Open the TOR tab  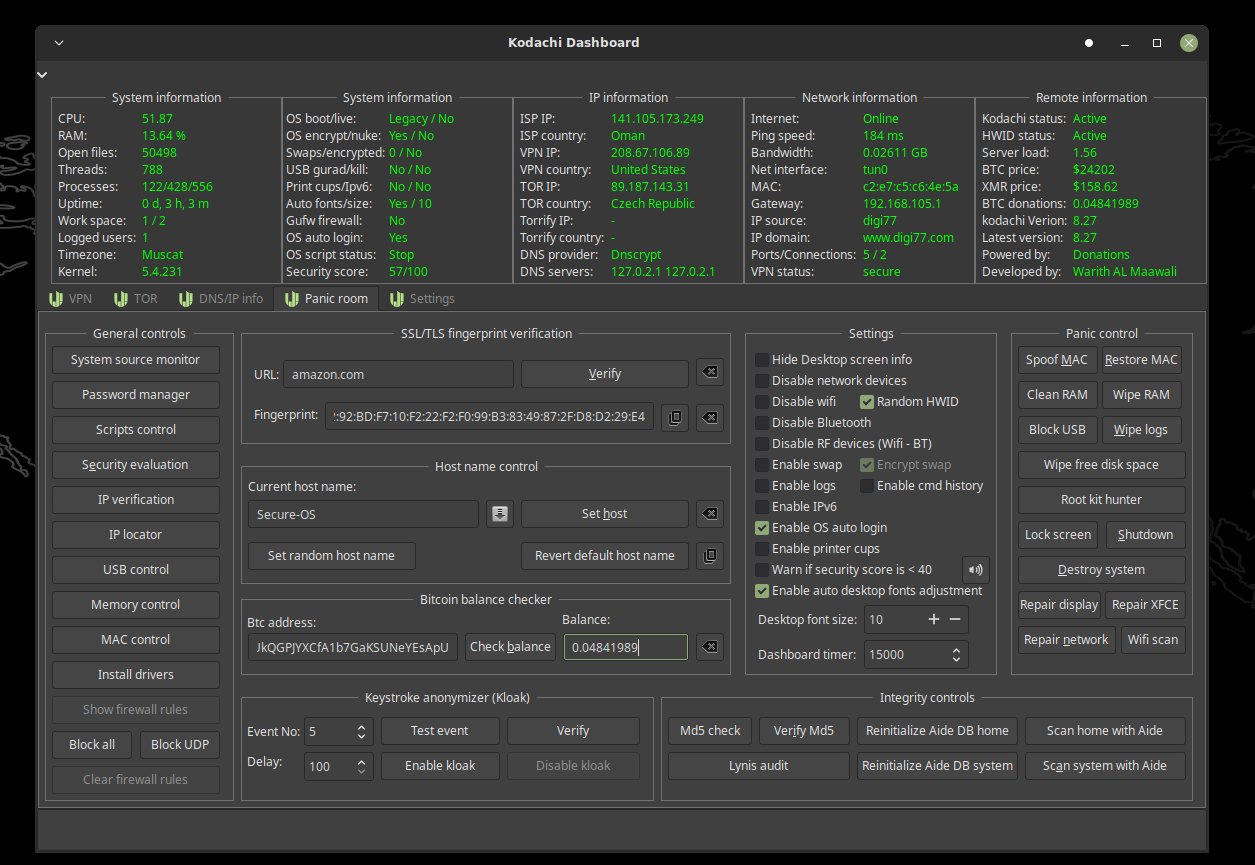[x=136, y=299]
